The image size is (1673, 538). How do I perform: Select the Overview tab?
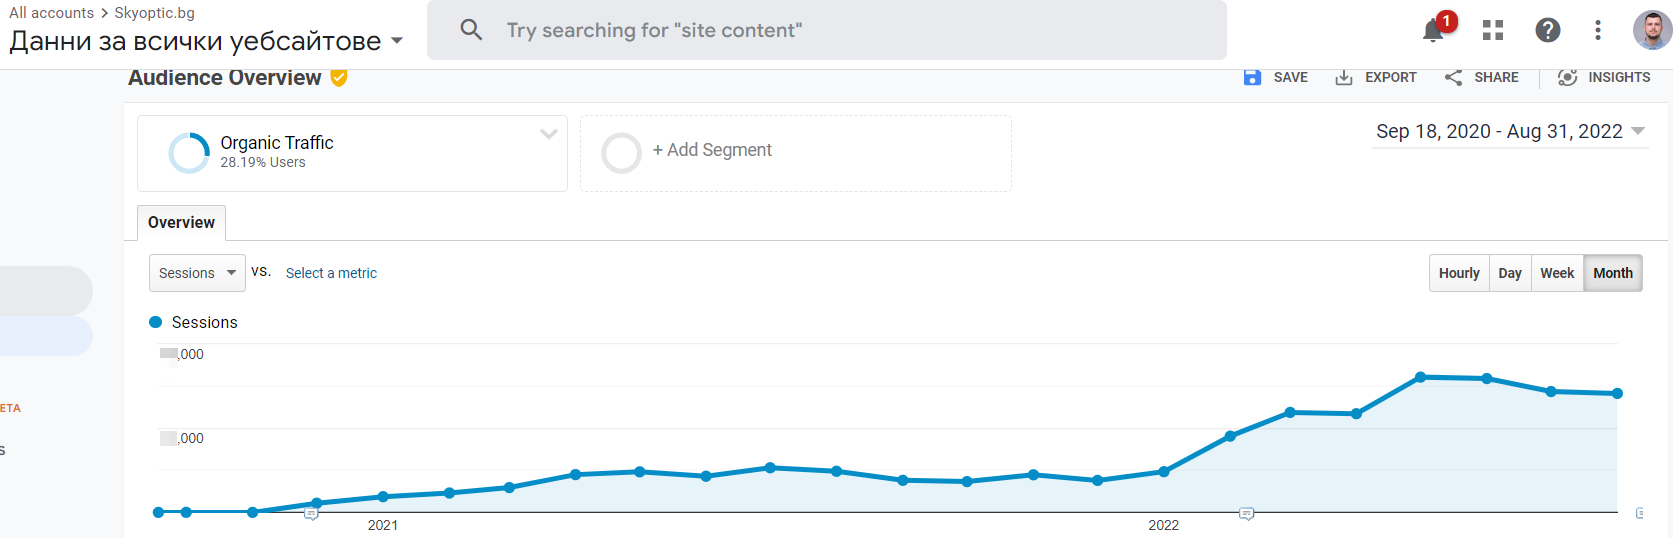181,223
